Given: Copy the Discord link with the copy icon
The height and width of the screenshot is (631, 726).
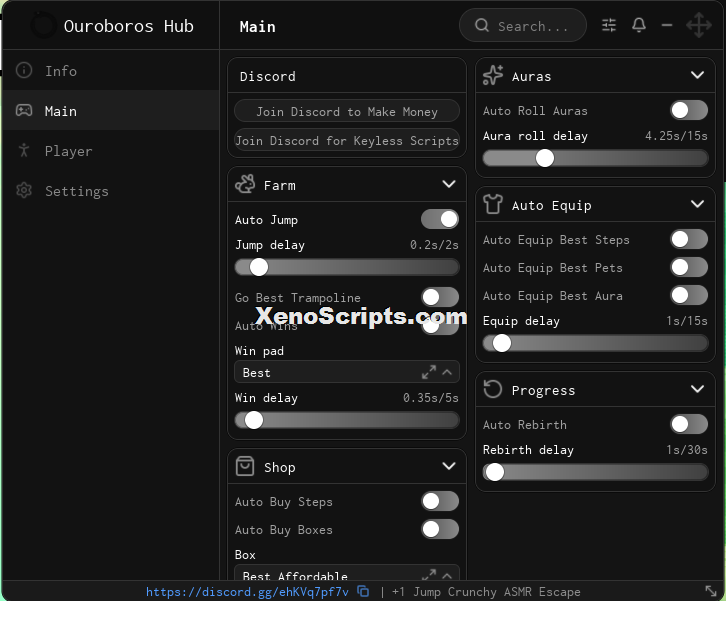Looking at the screenshot, I should click(363, 591).
